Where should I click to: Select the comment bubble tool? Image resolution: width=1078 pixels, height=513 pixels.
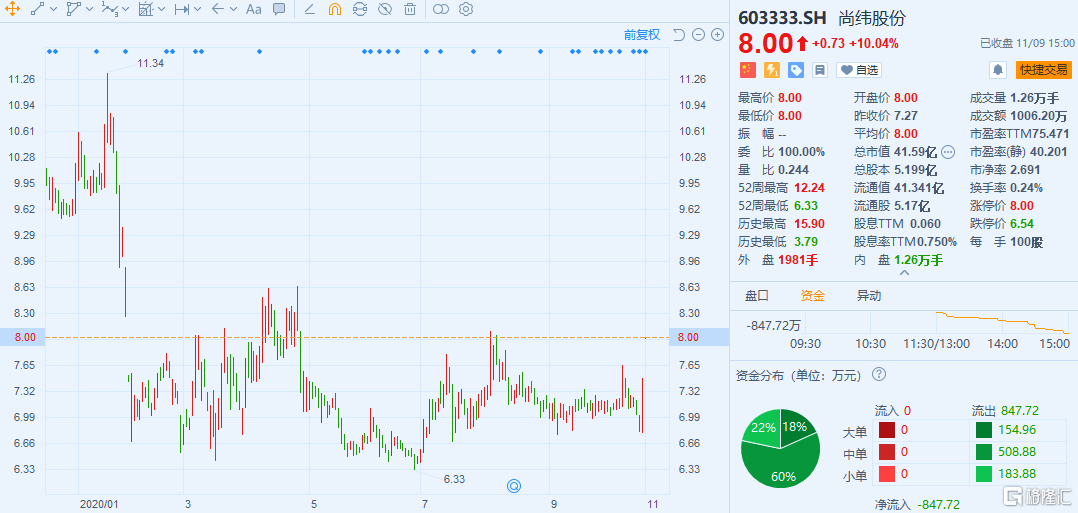[278, 10]
